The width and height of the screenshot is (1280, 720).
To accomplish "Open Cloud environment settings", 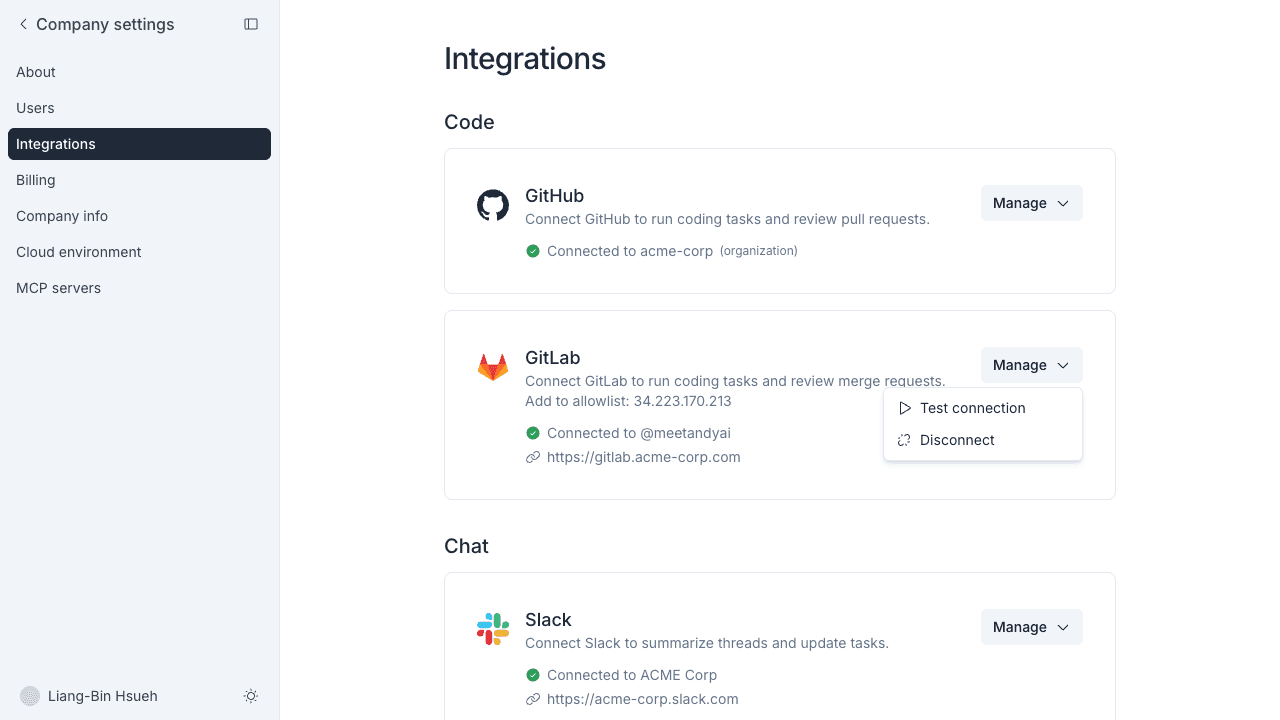I will pos(139,252).
